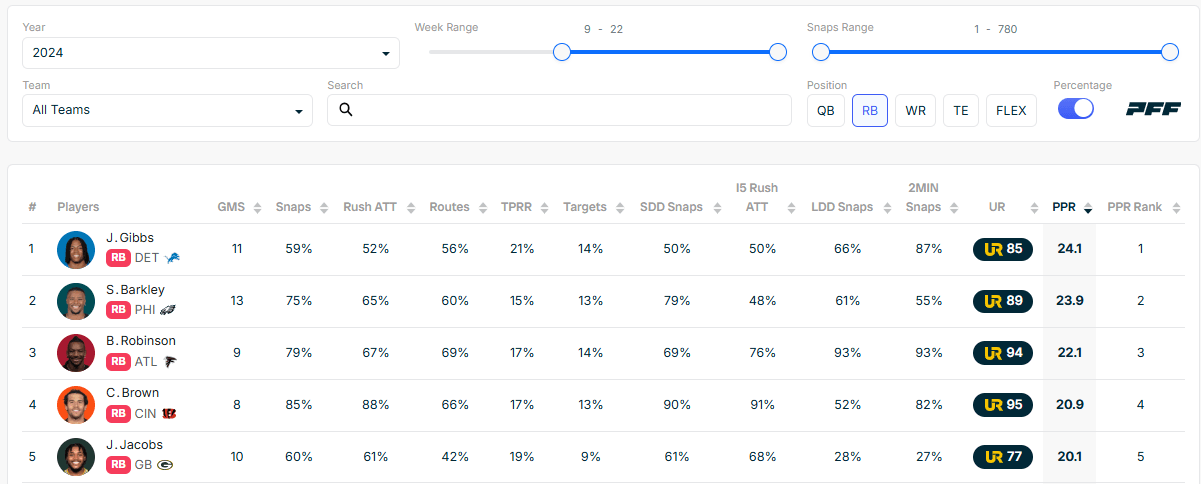Sort by PPR Rank column header
This screenshot has height=484, width=1201.
pos(1140,207)
